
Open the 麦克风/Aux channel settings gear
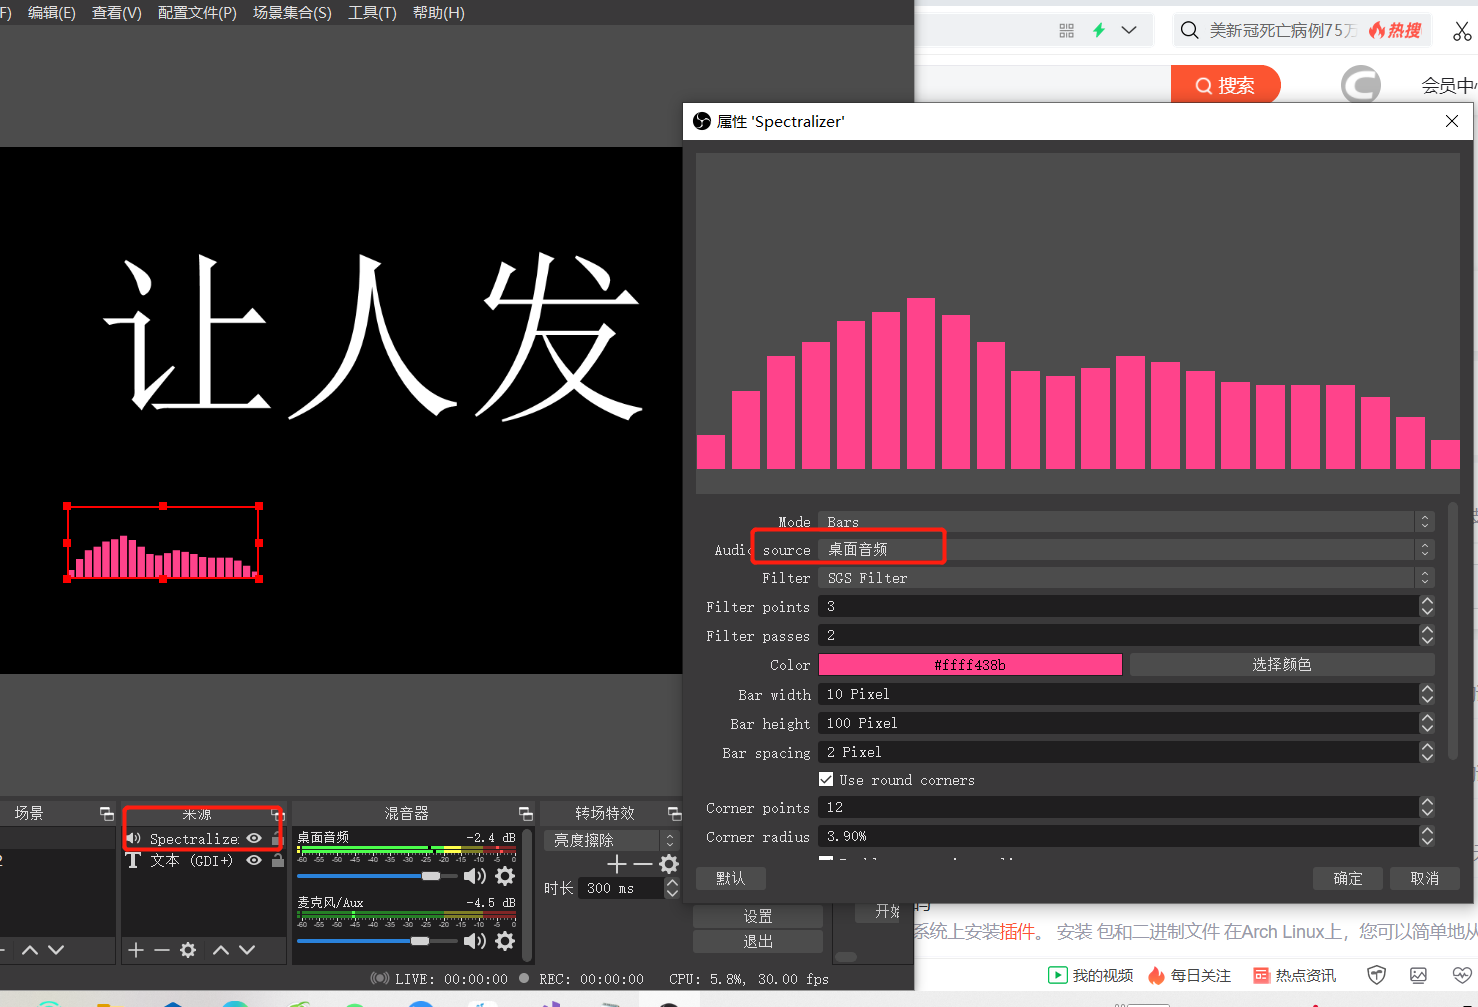pos(505,941)
